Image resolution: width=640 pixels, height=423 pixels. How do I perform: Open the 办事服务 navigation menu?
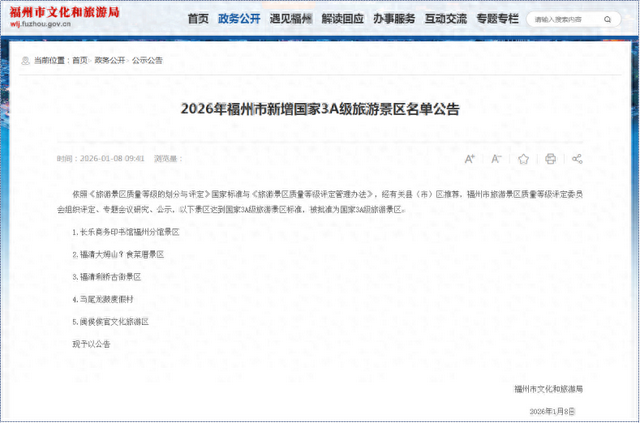(394, 19)
